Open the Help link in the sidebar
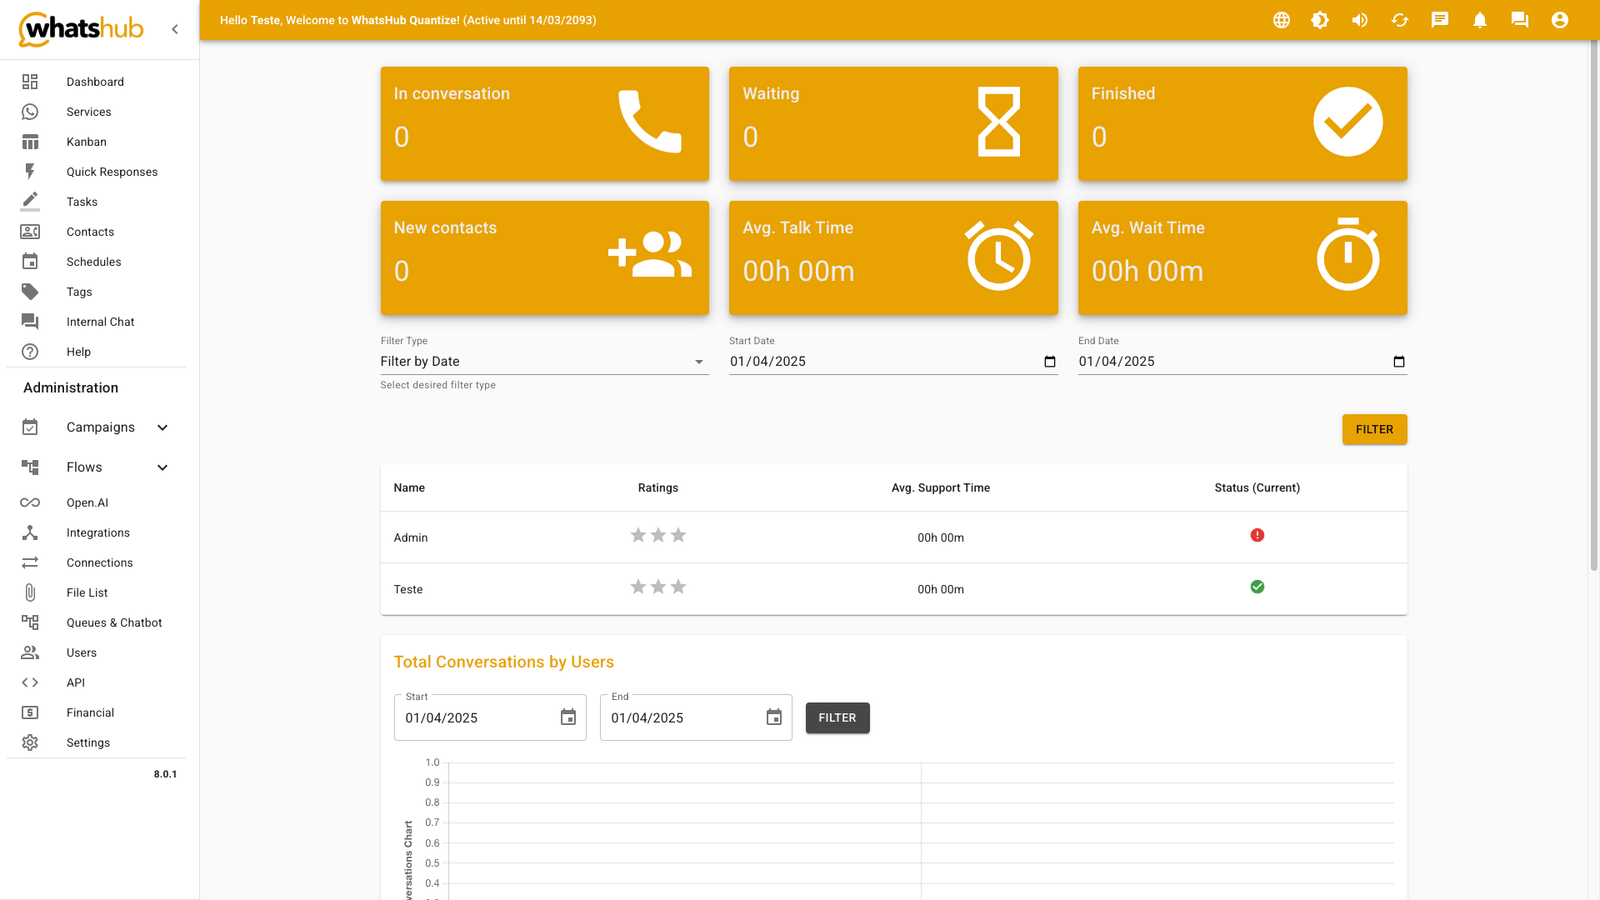 [x=78, y=351]
